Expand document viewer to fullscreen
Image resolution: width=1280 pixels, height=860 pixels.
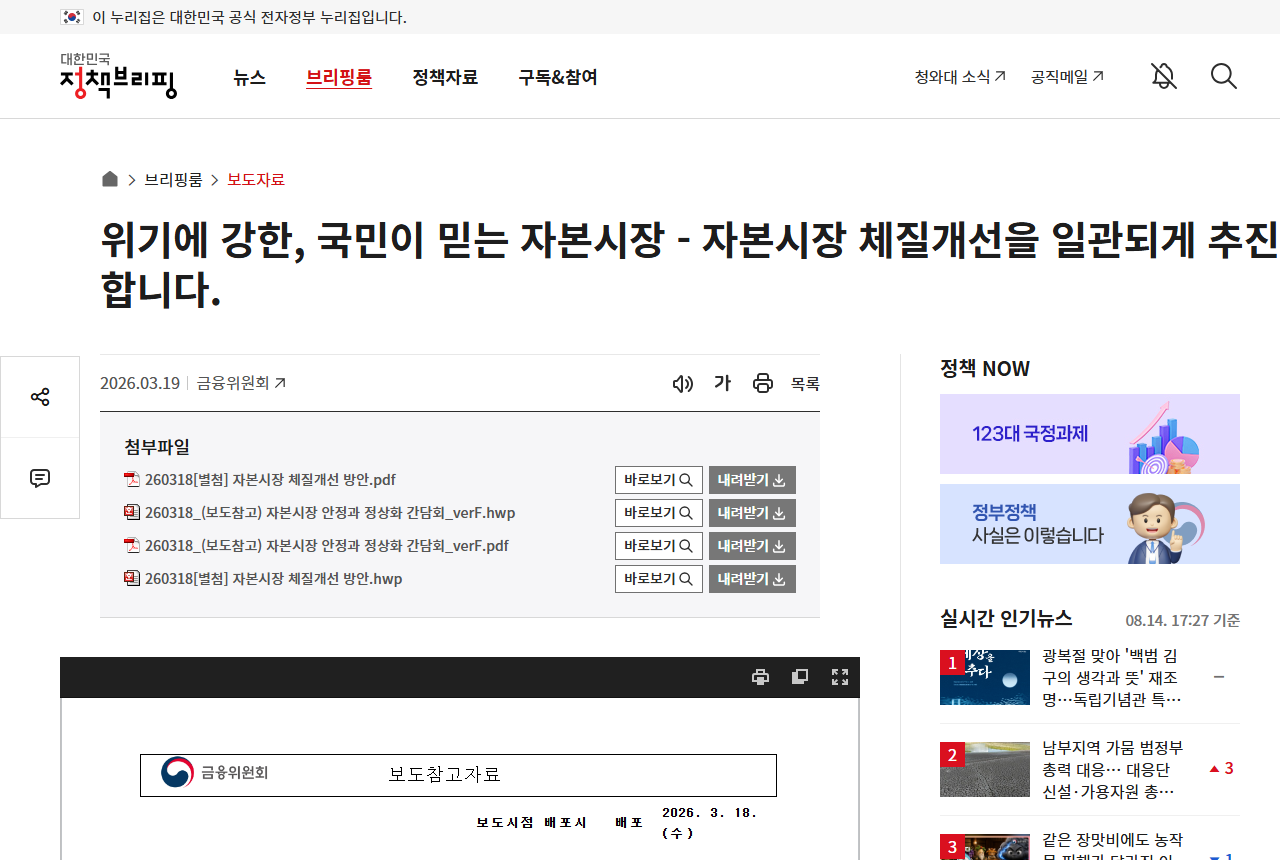[x=840, y=677]
